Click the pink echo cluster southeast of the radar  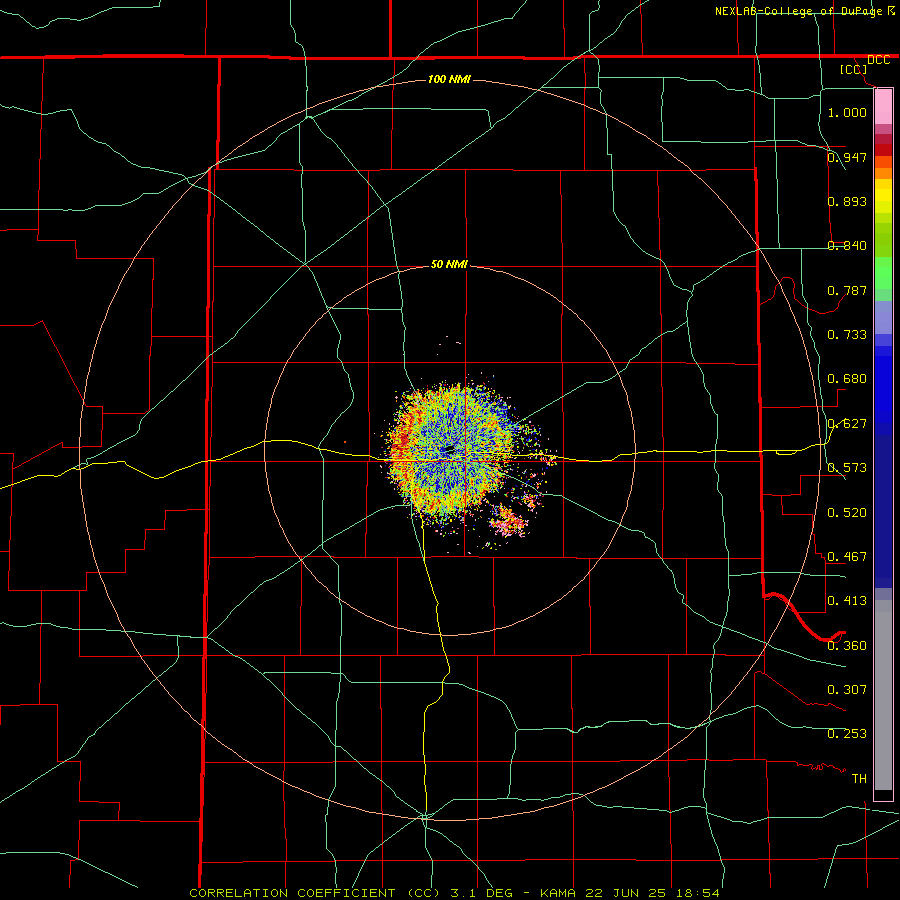(x=507, y=524)
